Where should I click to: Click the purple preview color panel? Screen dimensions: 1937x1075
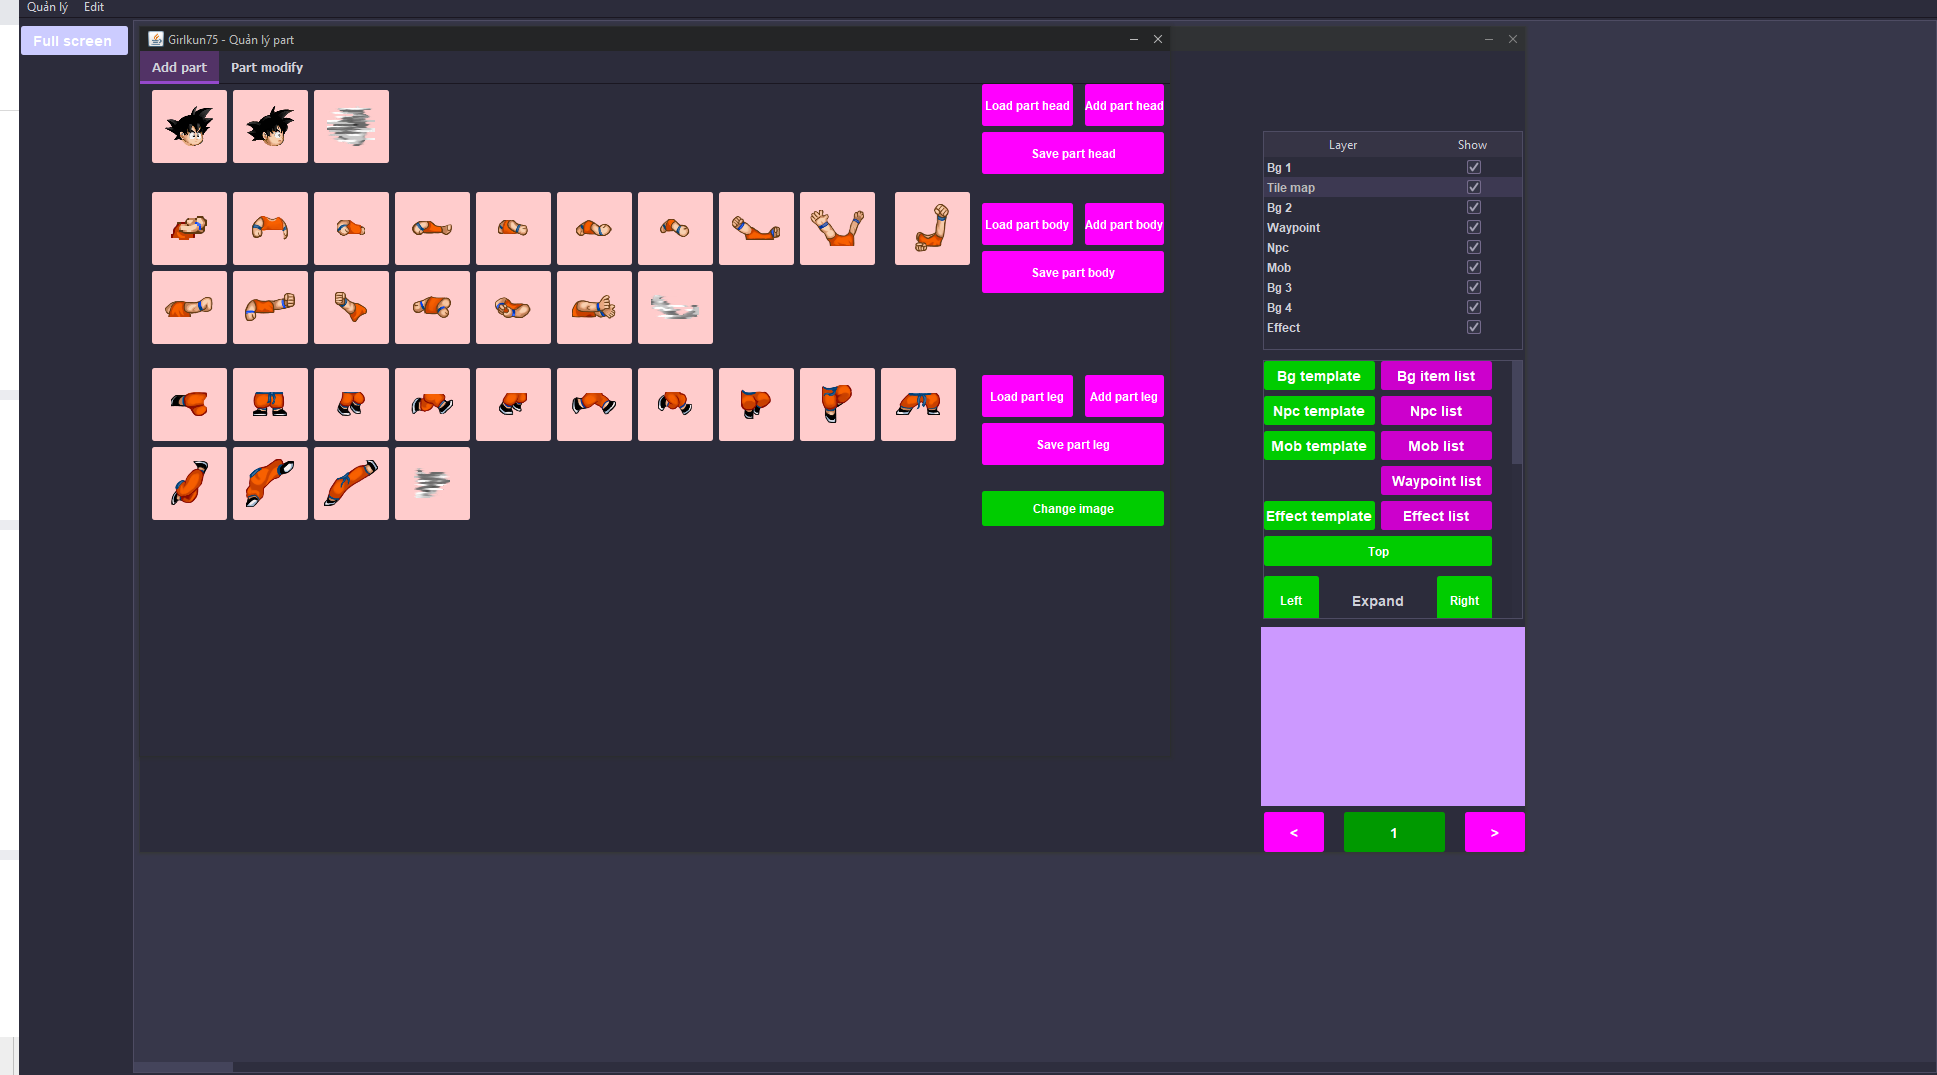1392,716
